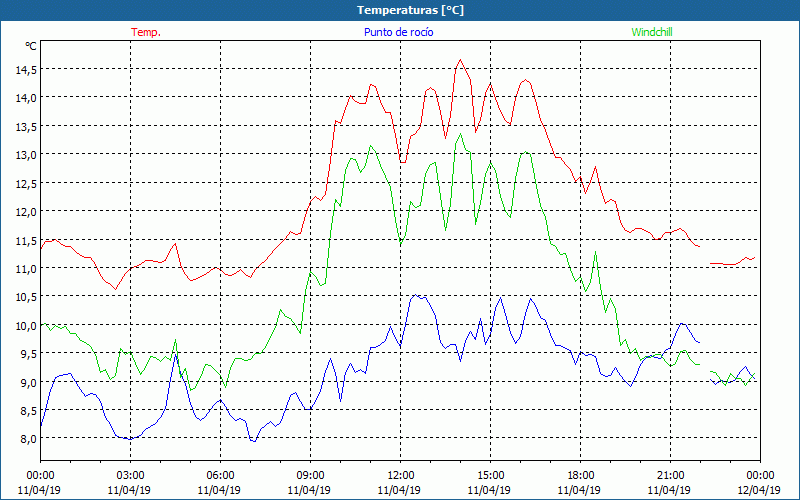
Task: Click the 8,0 y-axis value
Action: (28, 439)
